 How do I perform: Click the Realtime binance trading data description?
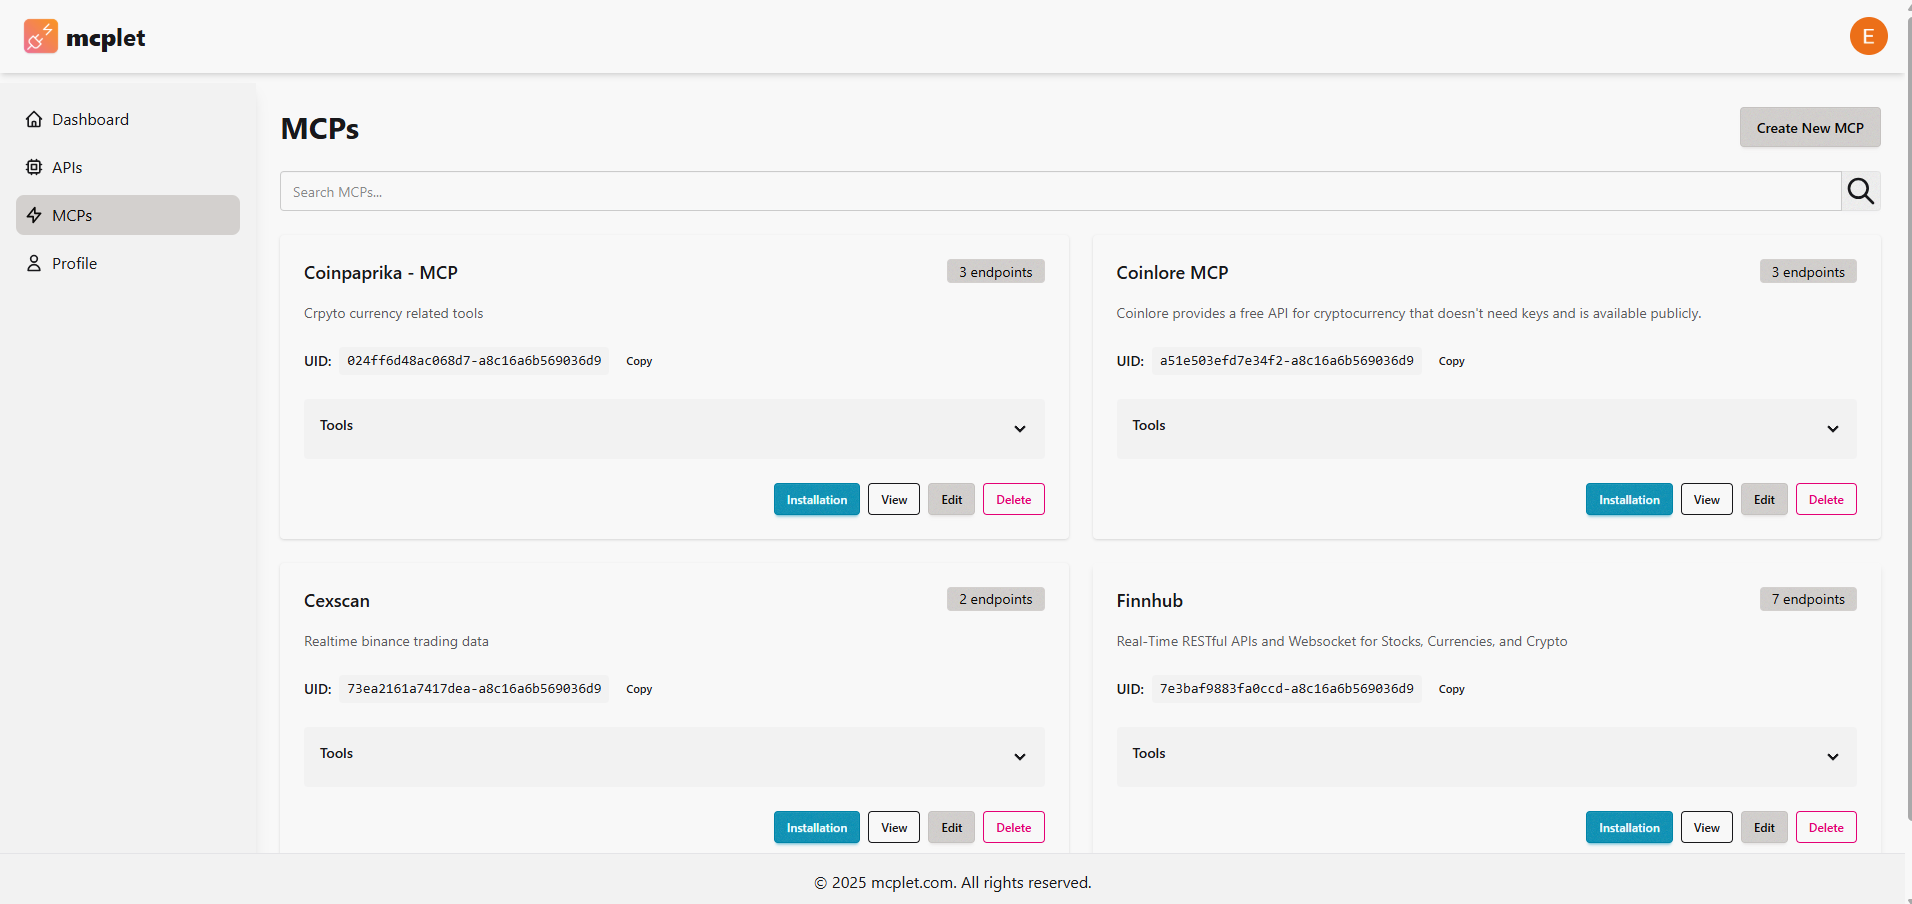coord(396,641)
